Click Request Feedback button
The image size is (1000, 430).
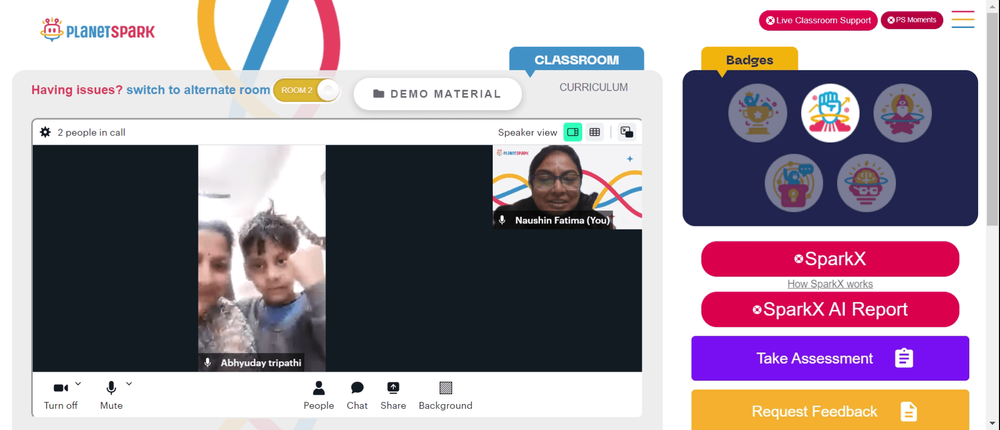(830, 411)
